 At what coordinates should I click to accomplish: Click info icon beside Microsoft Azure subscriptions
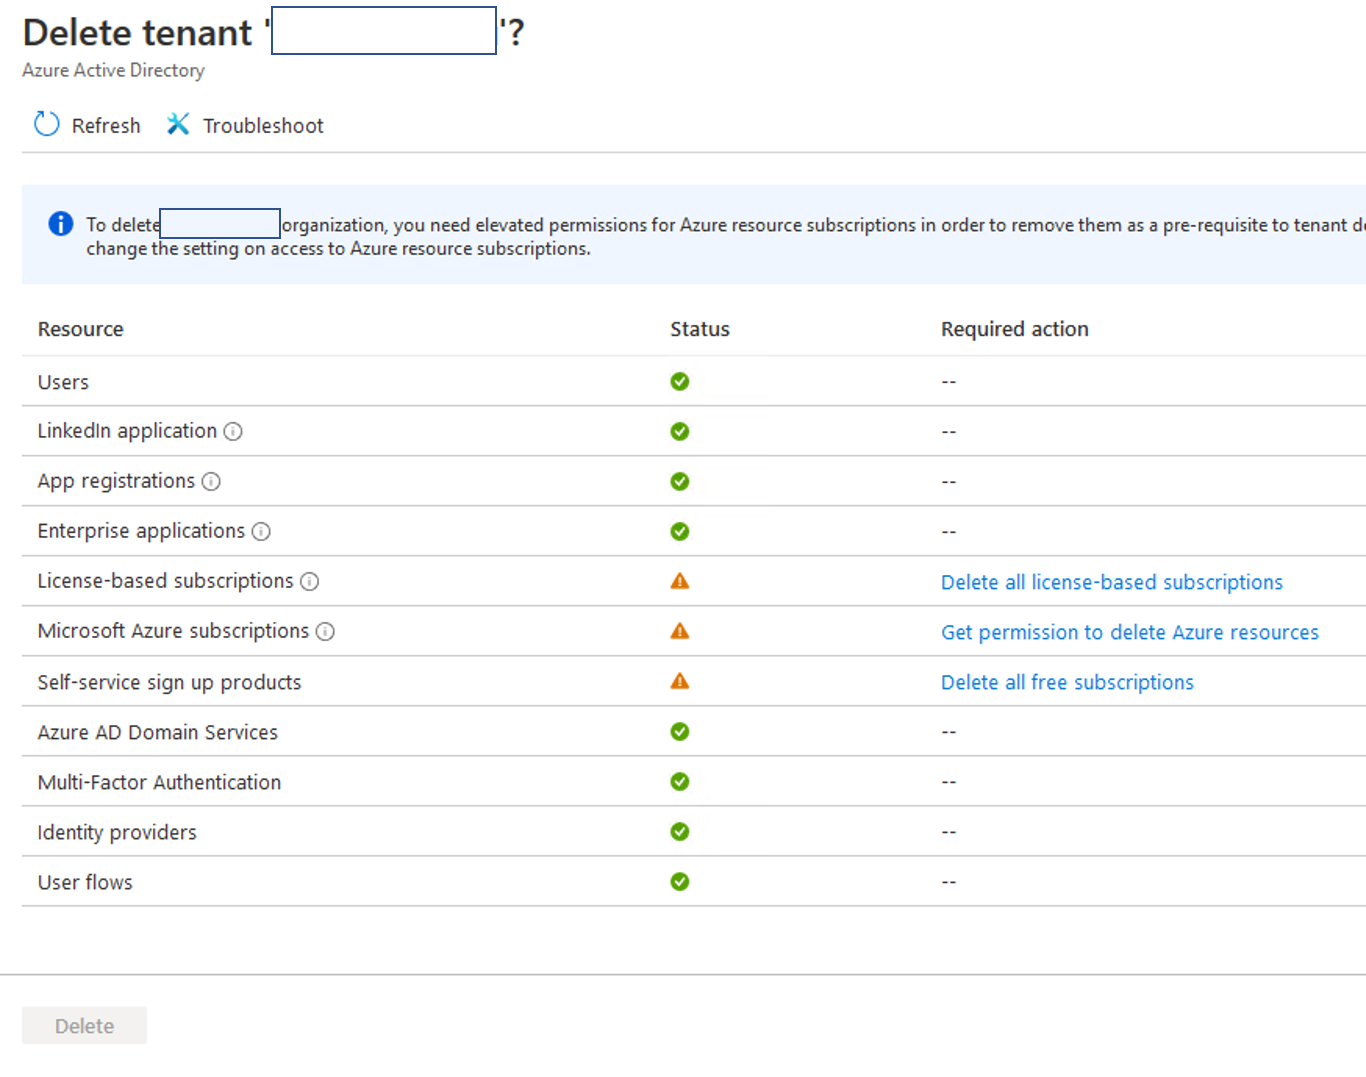[x=325, y=631]
